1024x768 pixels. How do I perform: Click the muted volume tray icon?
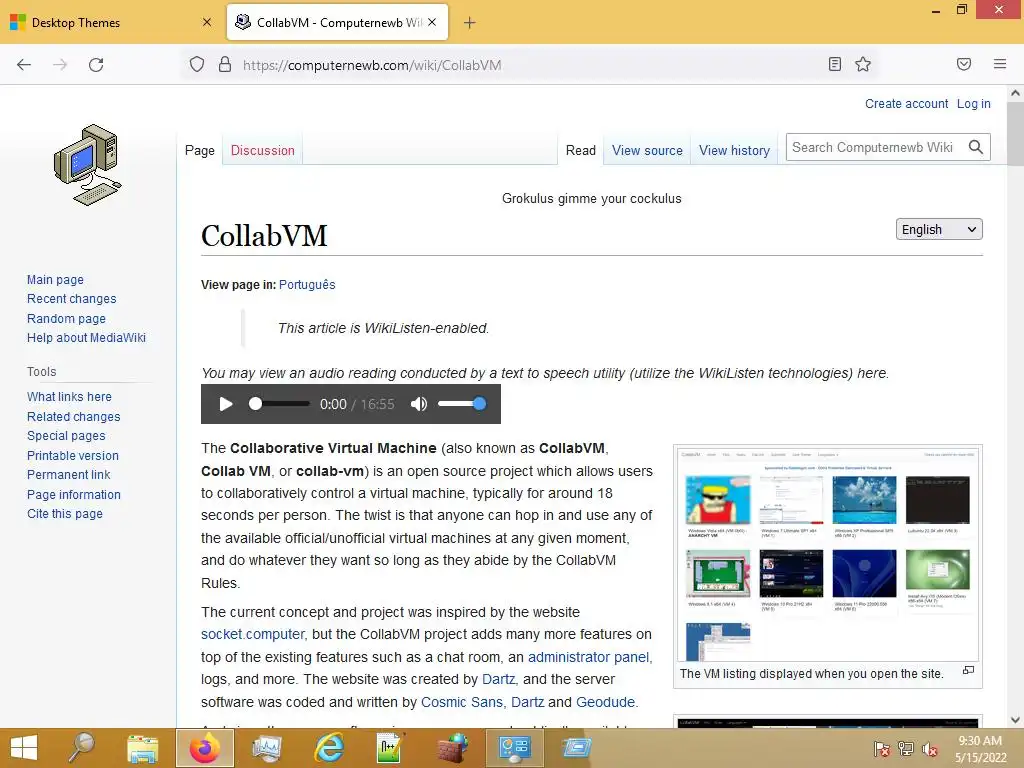click(x=930, y=749)
